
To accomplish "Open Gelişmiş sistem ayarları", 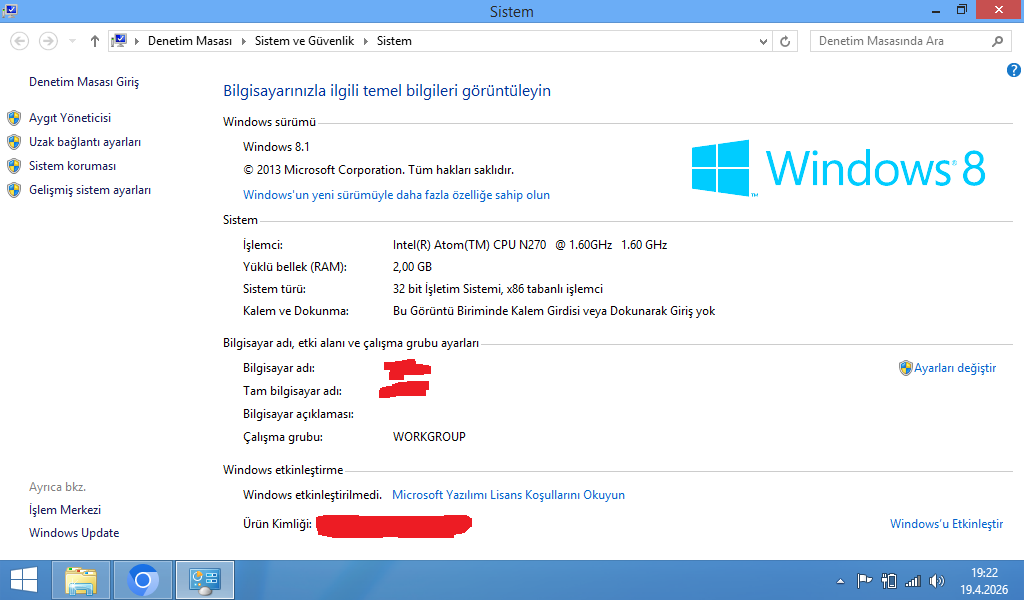I will pyautogui.click(x=89, y=190).
